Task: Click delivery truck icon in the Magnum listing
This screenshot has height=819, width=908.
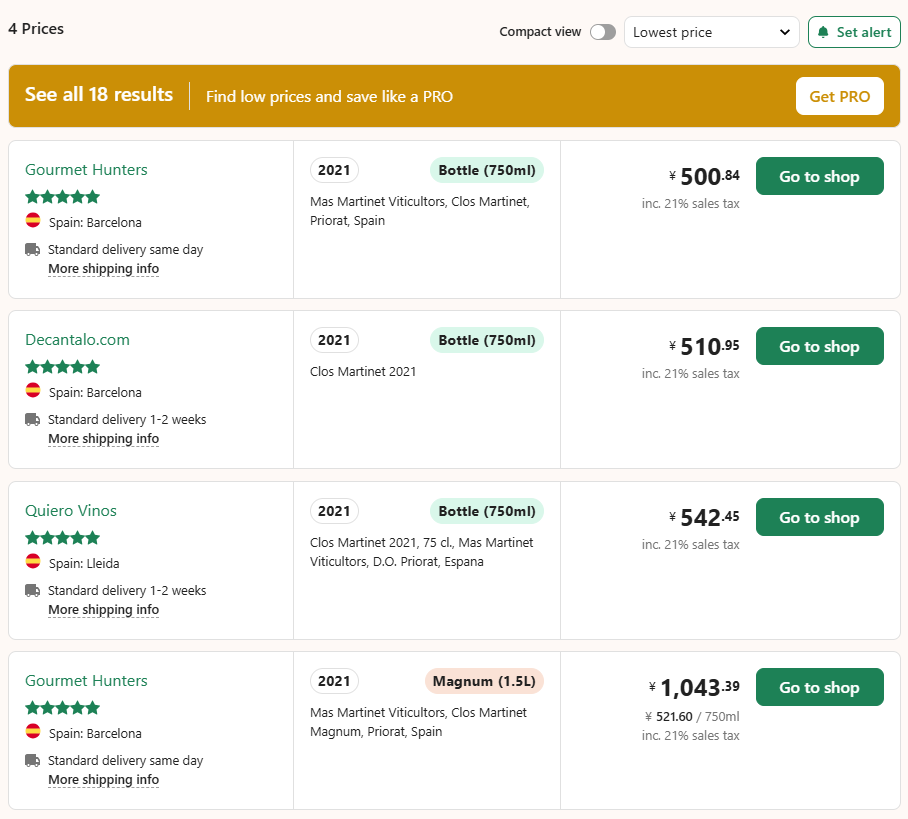Action: pos(32,760)
